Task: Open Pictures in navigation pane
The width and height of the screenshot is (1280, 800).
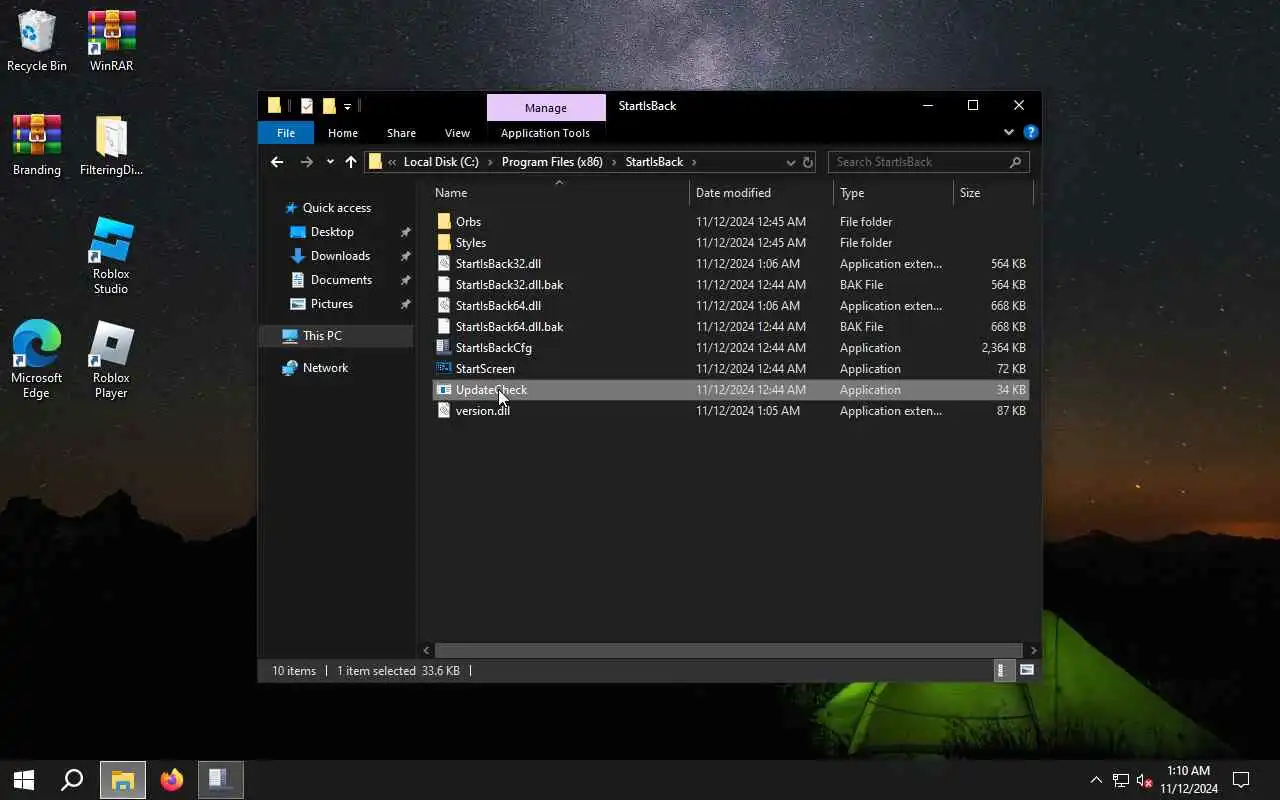Action: point(331,304)
